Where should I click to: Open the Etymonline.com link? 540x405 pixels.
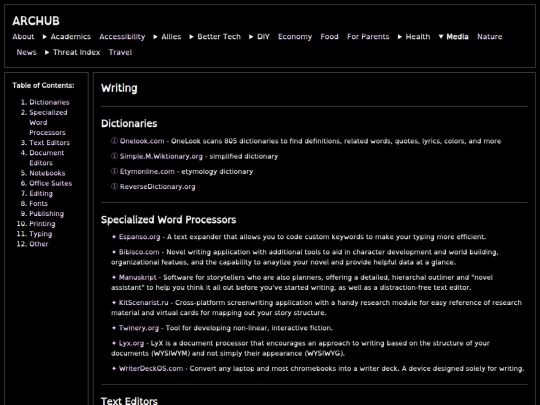pos(147,171)
